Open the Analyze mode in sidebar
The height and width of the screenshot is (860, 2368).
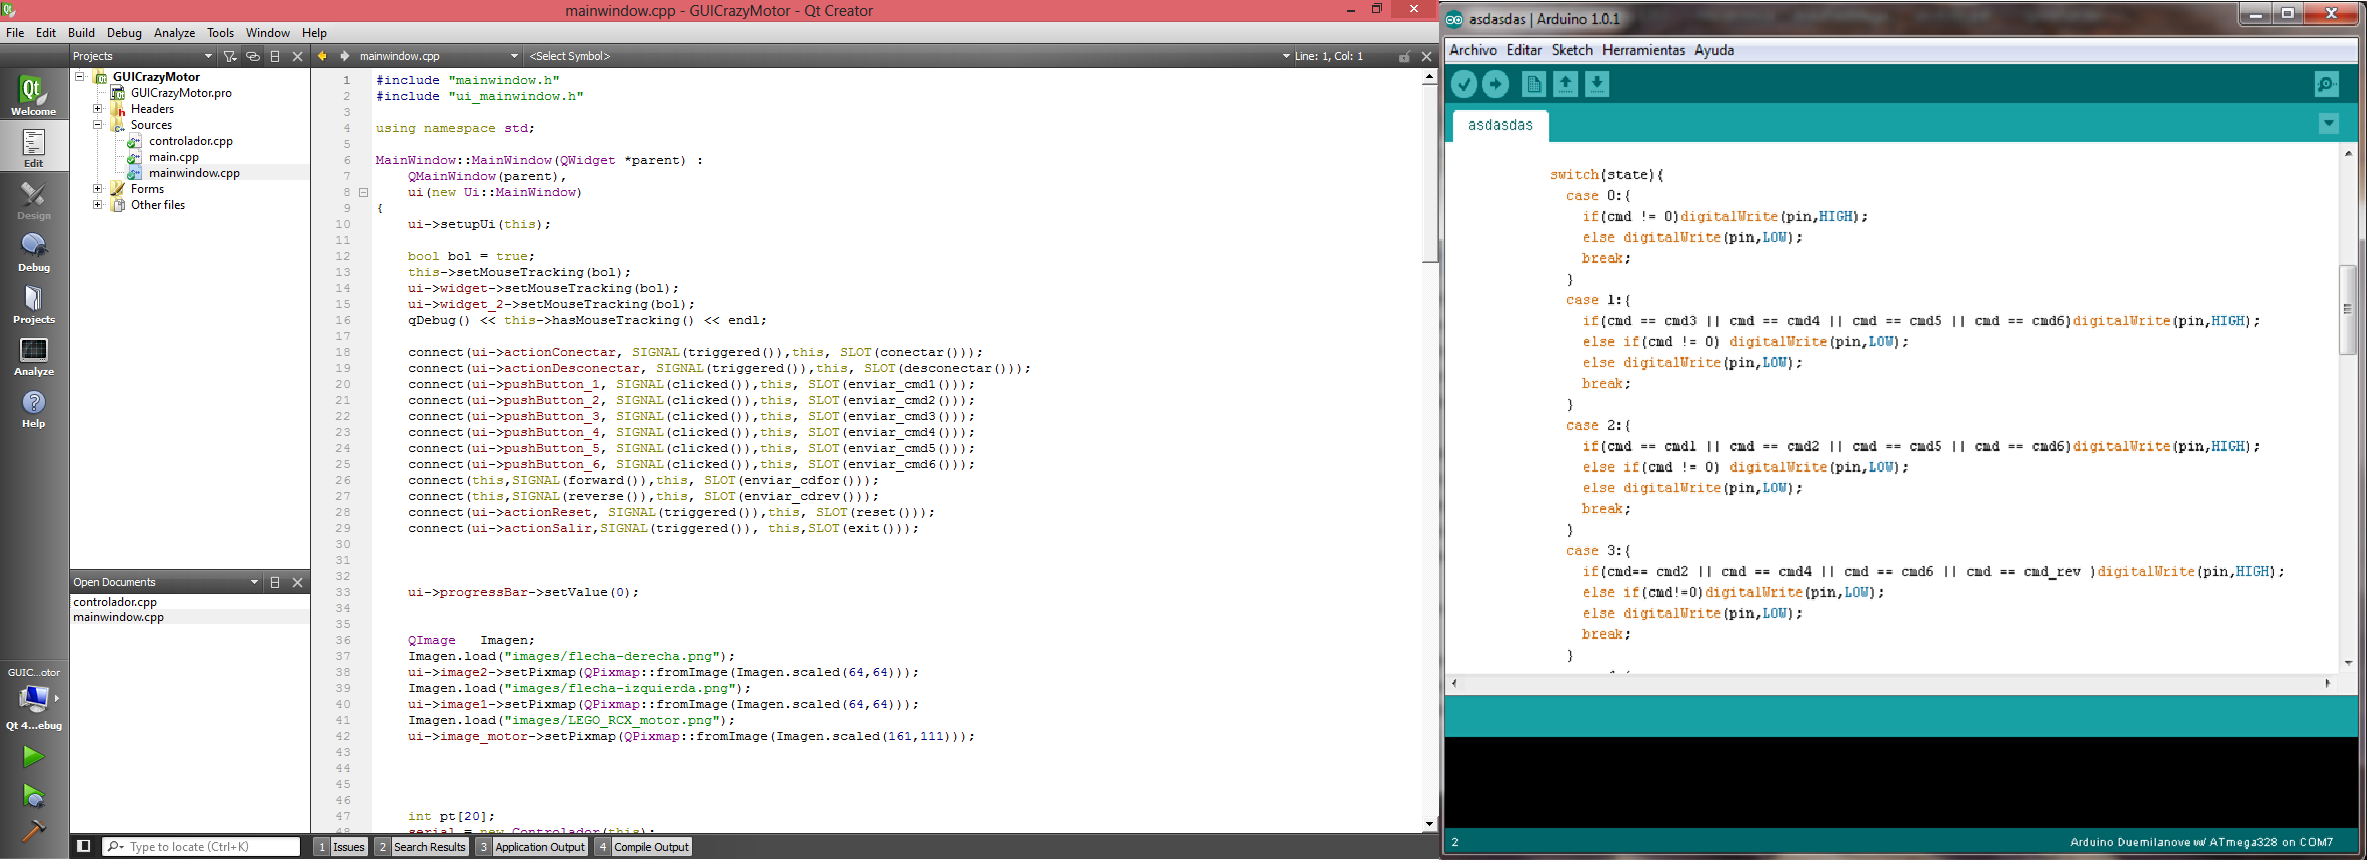click(33, 355)
